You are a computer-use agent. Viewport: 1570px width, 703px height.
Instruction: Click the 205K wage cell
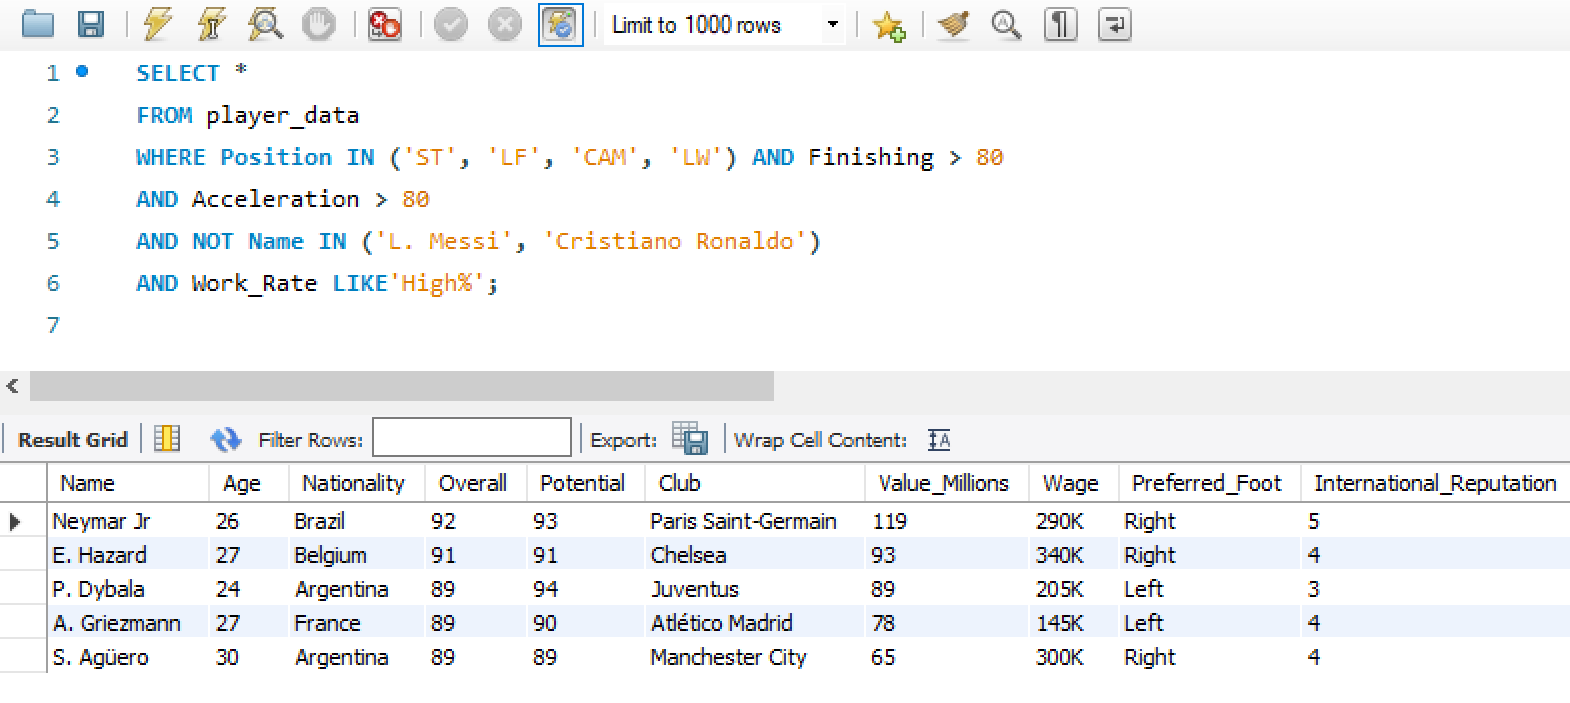click(1074, 589)
